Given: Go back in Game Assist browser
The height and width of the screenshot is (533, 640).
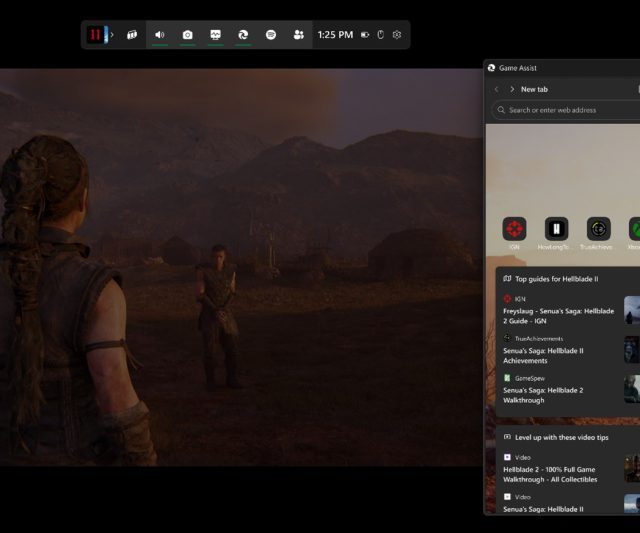Looking at the screenshot, I should pos(496,89).
